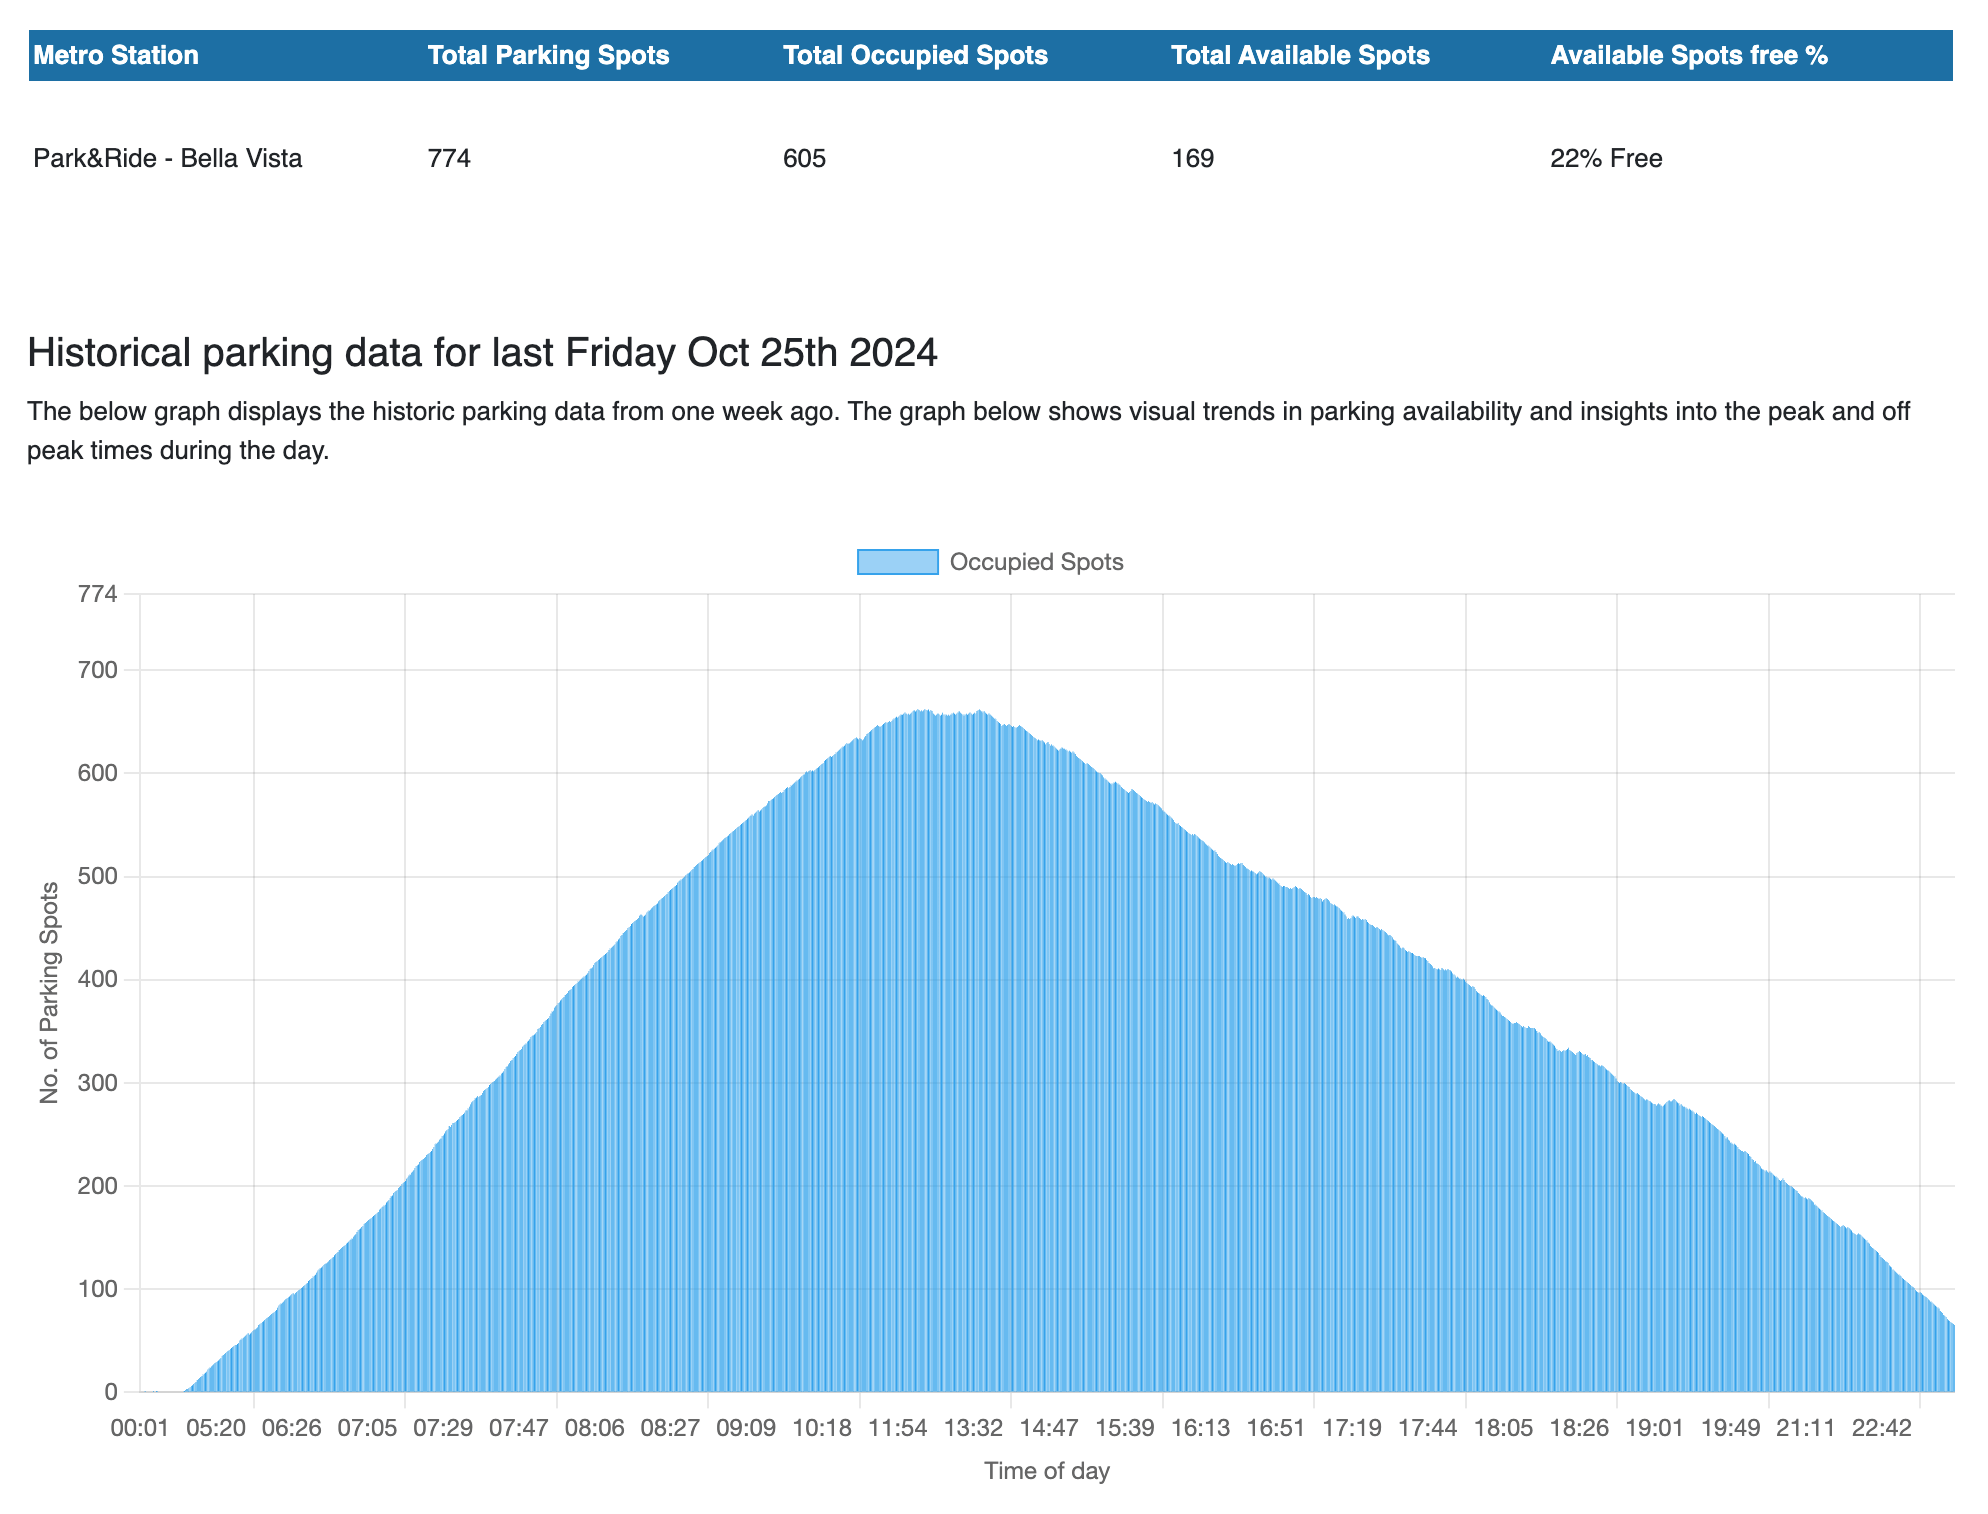Click the 08:27 time axis label
The height and width of the screenshot is (1514, 1988).
670,1428
